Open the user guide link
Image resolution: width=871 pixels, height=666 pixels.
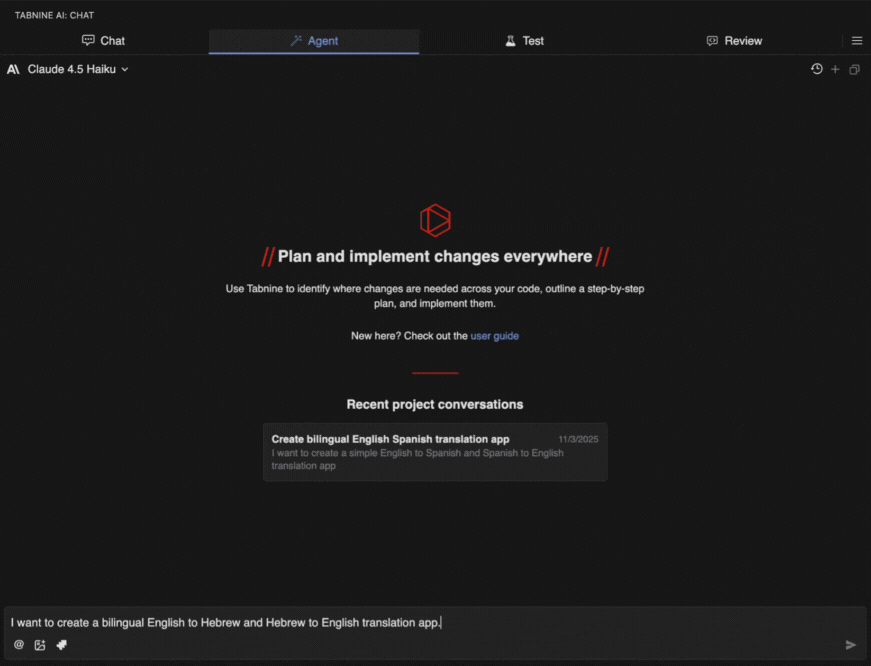click(x=494, y=336)
